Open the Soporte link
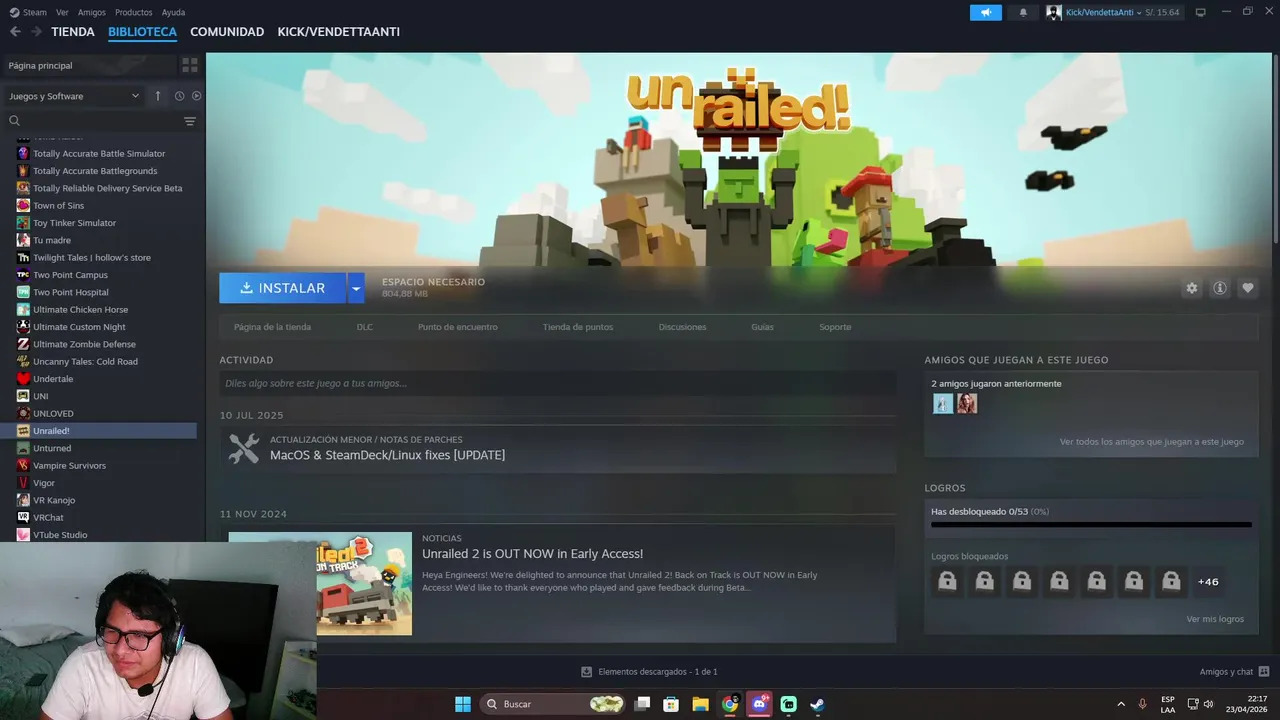 pos(835,327)
